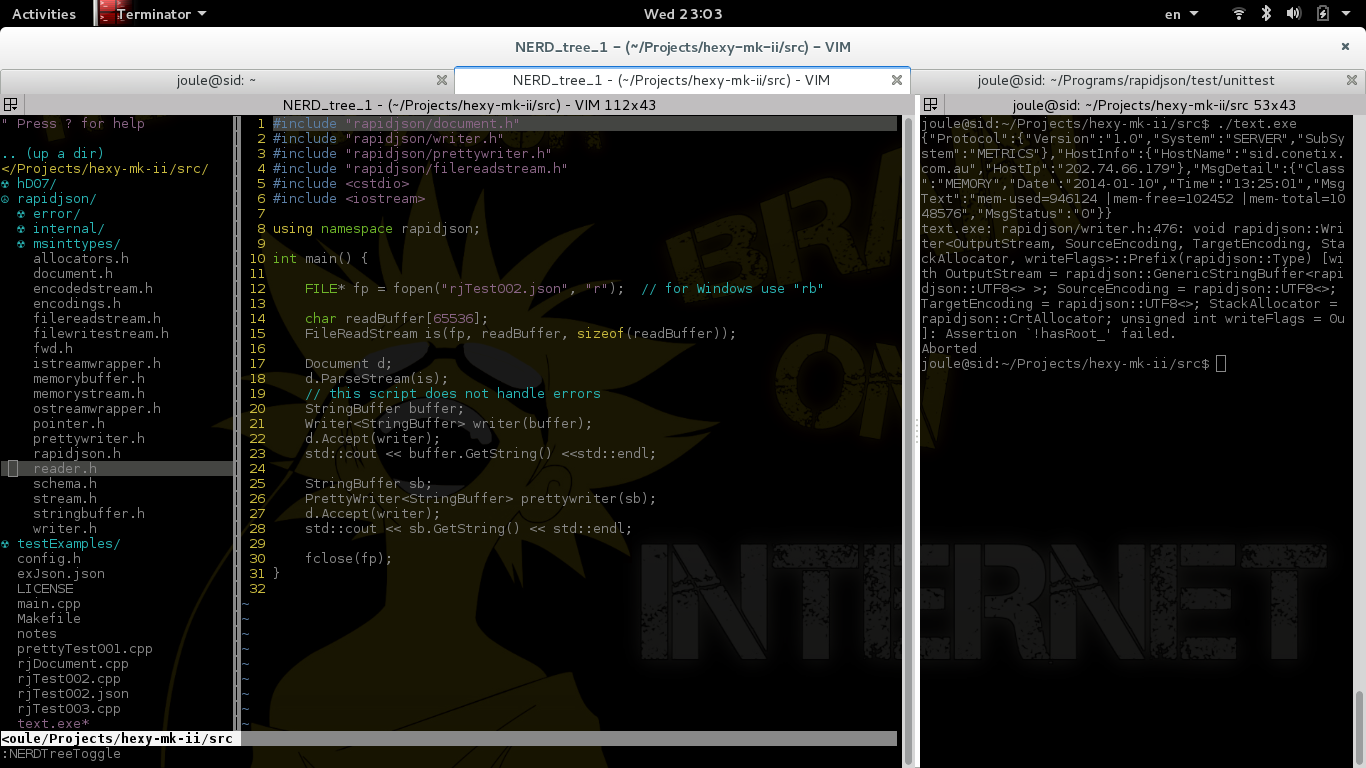Image resolution: width=1366 pixels, height=768 pixels.
Task: Open stringbuffer.h in the tree
Action: coord(89,513)
